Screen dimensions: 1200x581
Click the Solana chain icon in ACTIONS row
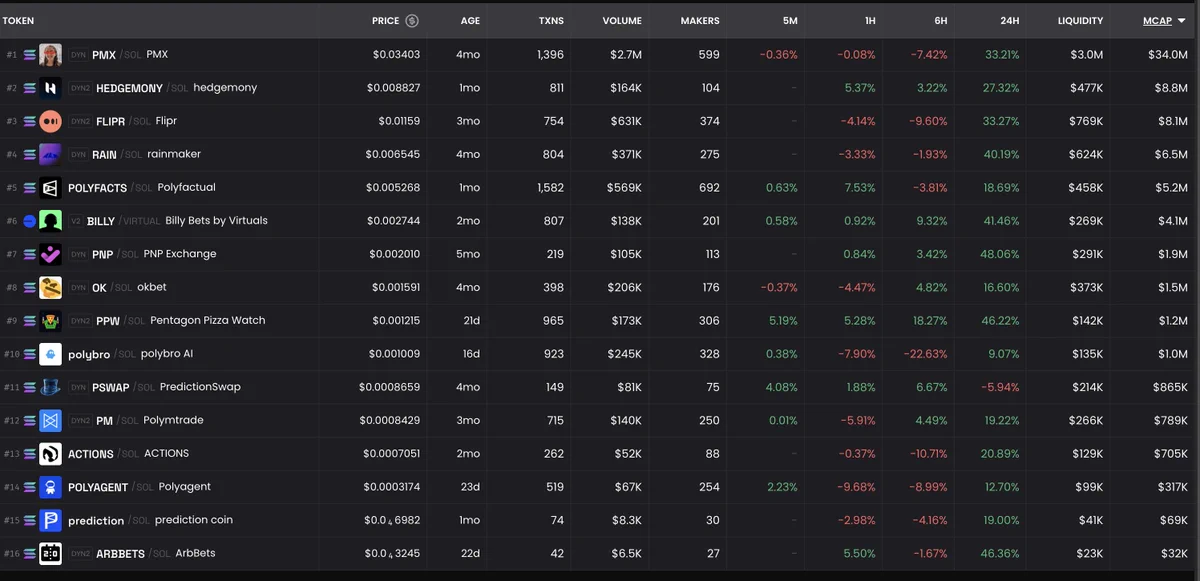[29, 454]
